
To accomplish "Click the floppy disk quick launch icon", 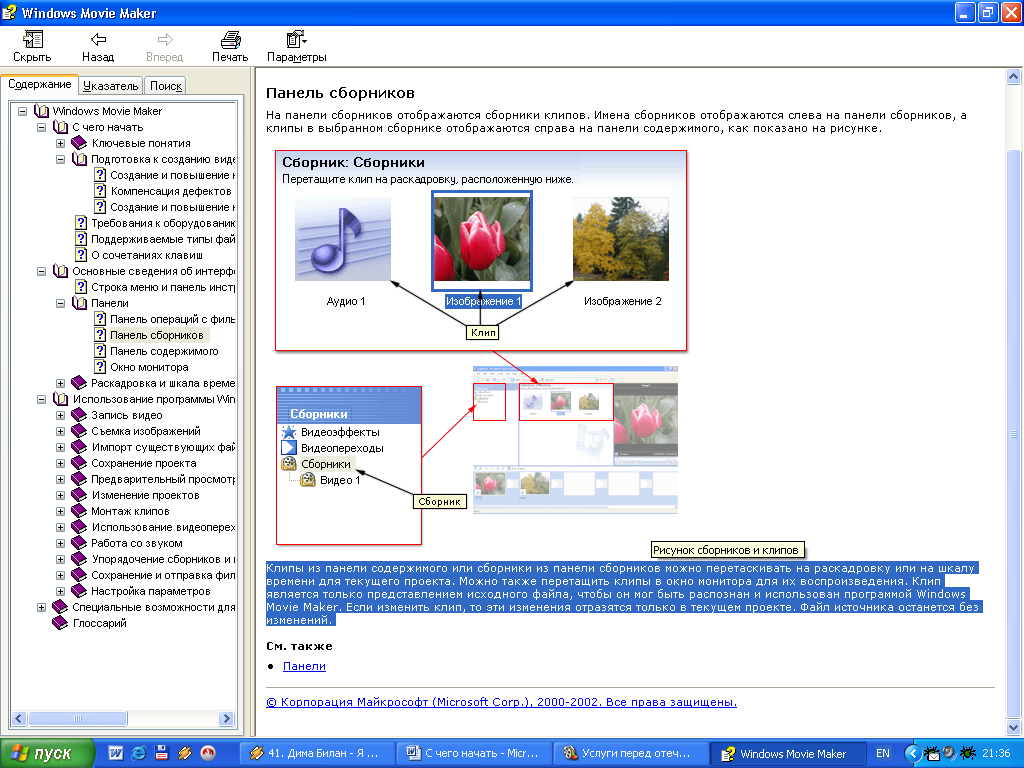I will pyautogui.click(x=161, y=753).
